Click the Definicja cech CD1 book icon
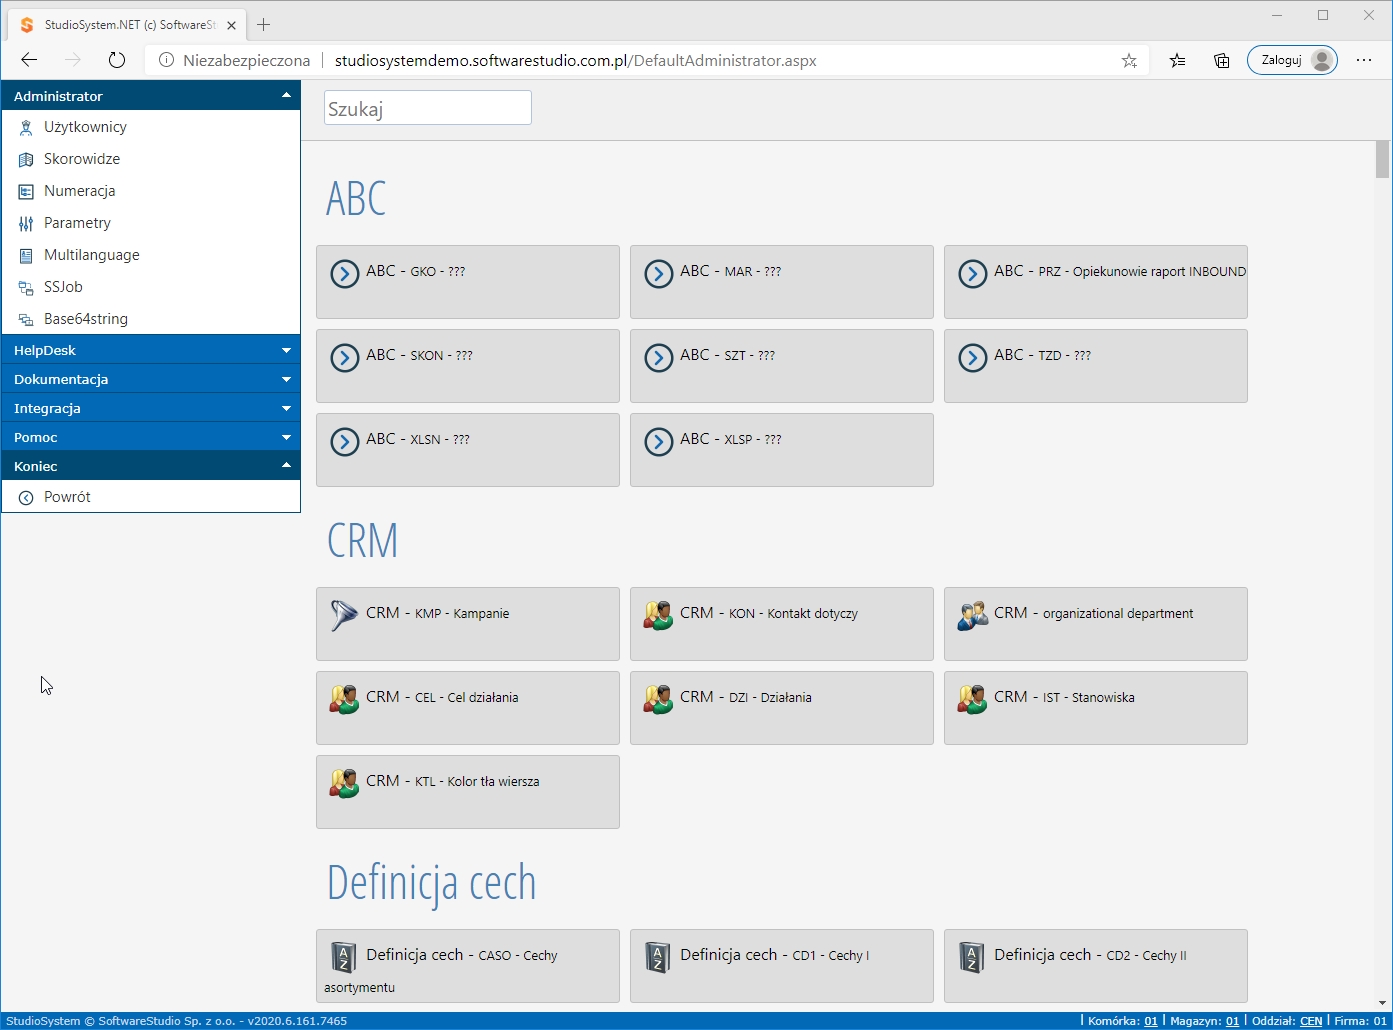 click(658, 957)
